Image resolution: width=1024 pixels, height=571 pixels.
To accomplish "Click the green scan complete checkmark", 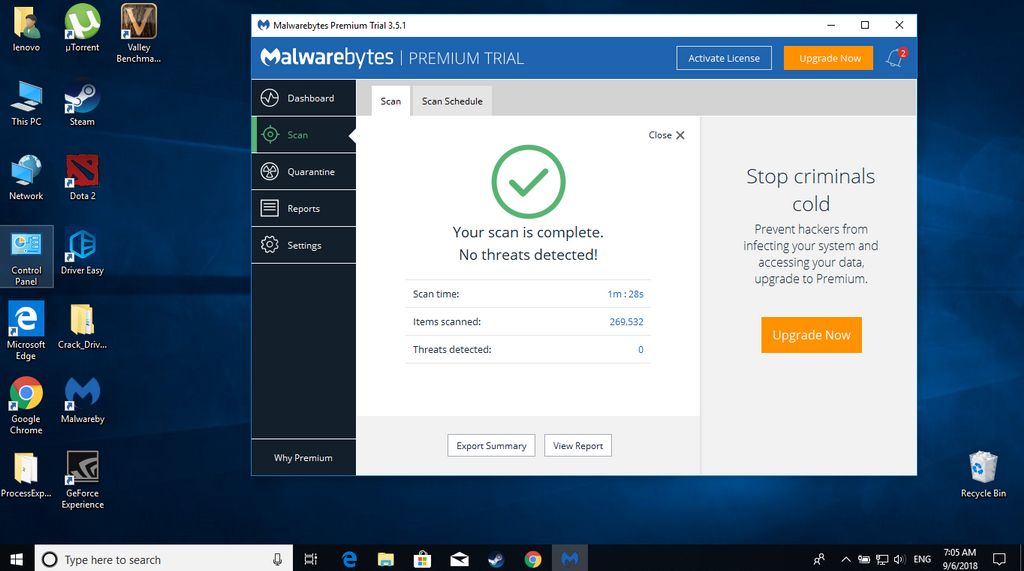I will [x=528, y=182].
